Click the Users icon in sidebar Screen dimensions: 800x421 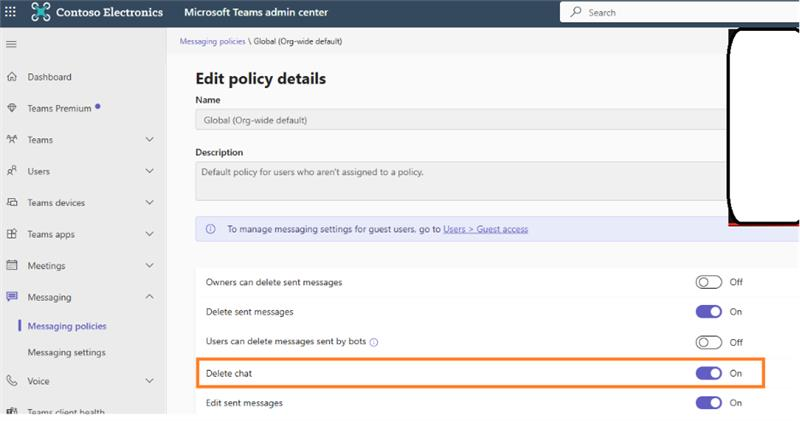click(12, 171)
